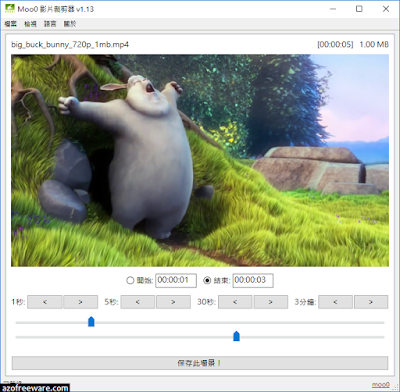This screenshot has height=392, width=400.
Task: Open the 關於 menu
Action: [x=70, y=24]
